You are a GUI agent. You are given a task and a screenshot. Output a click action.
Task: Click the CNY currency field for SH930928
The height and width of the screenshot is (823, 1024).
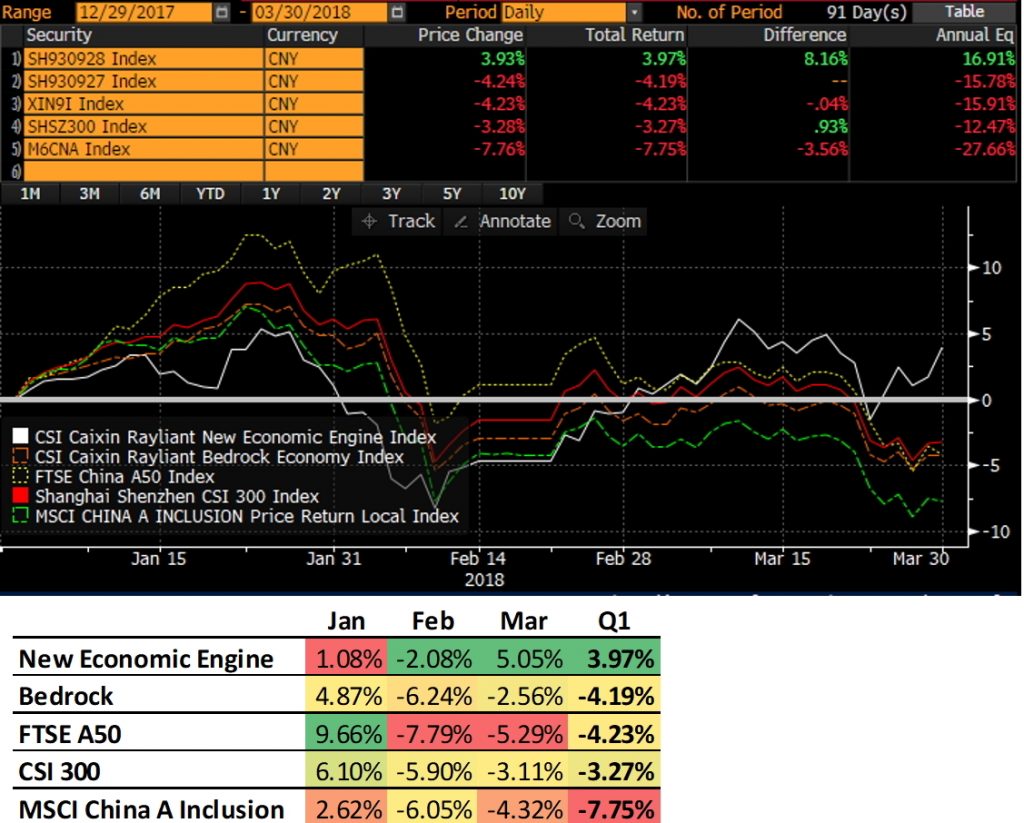(x=314, y=59)
